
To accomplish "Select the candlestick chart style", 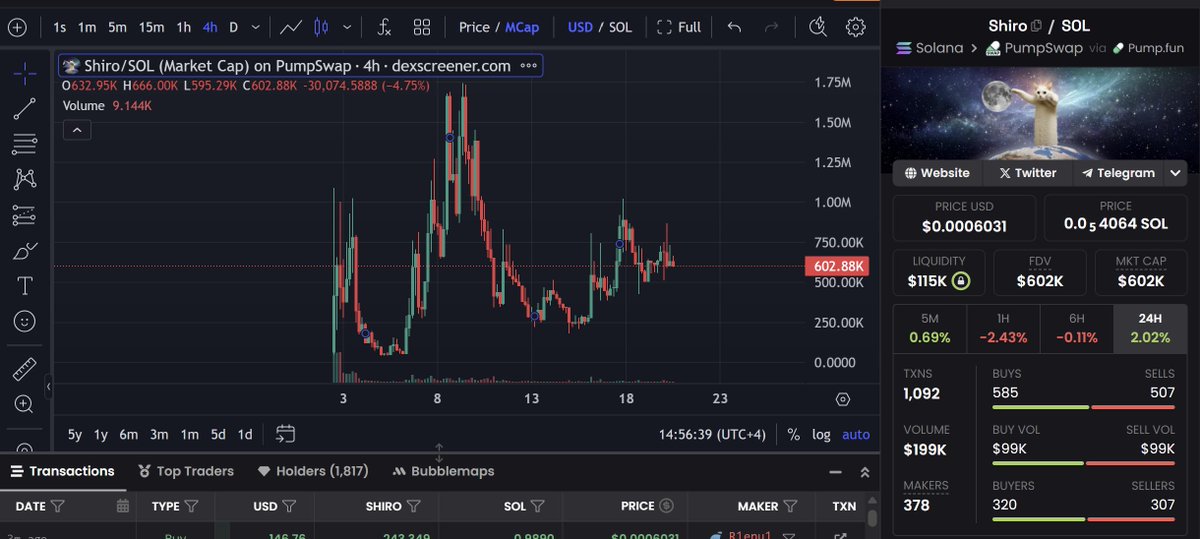I will [x=321, y=27].
